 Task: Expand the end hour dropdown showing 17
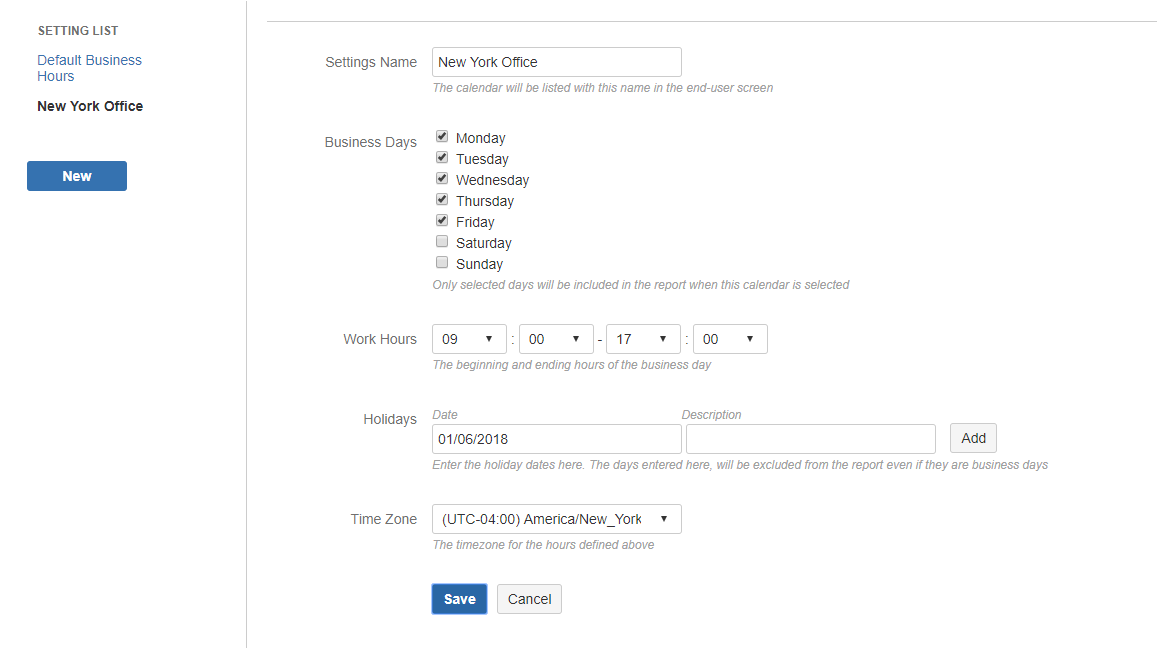(643, 339)
